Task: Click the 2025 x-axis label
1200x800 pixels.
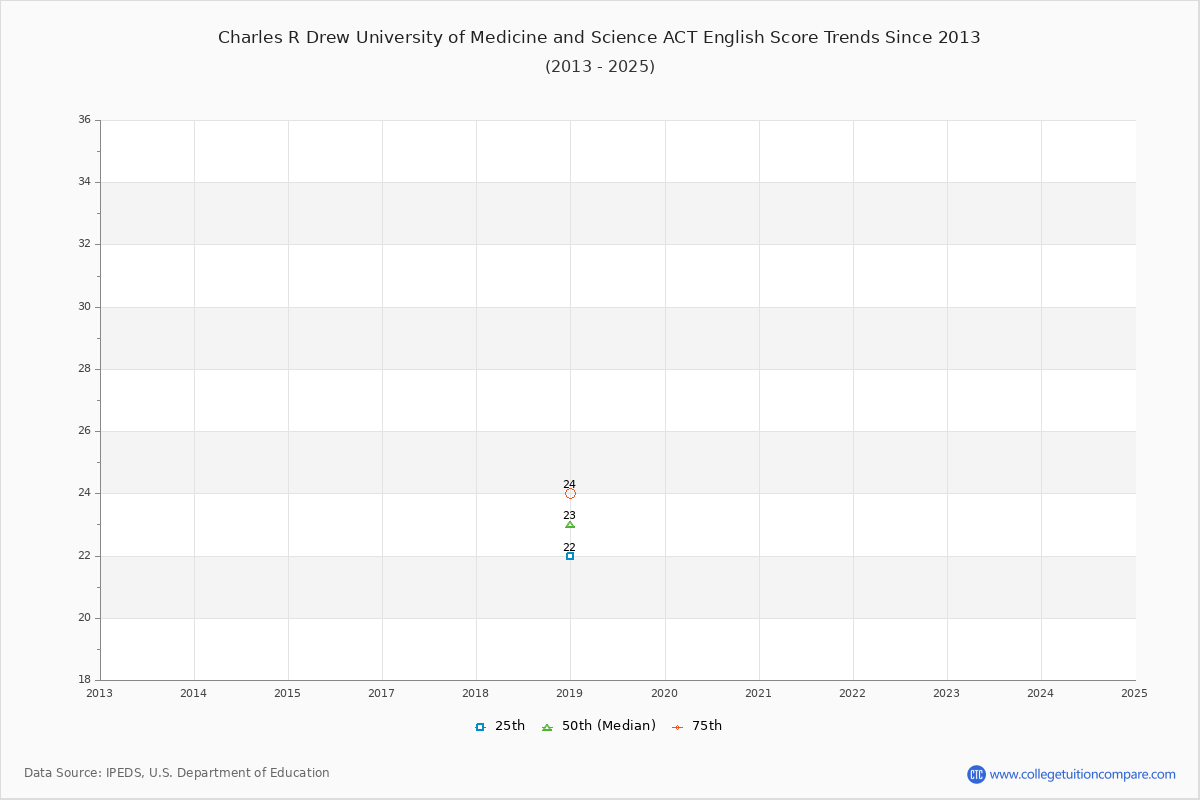Action: click(1135, 693)
